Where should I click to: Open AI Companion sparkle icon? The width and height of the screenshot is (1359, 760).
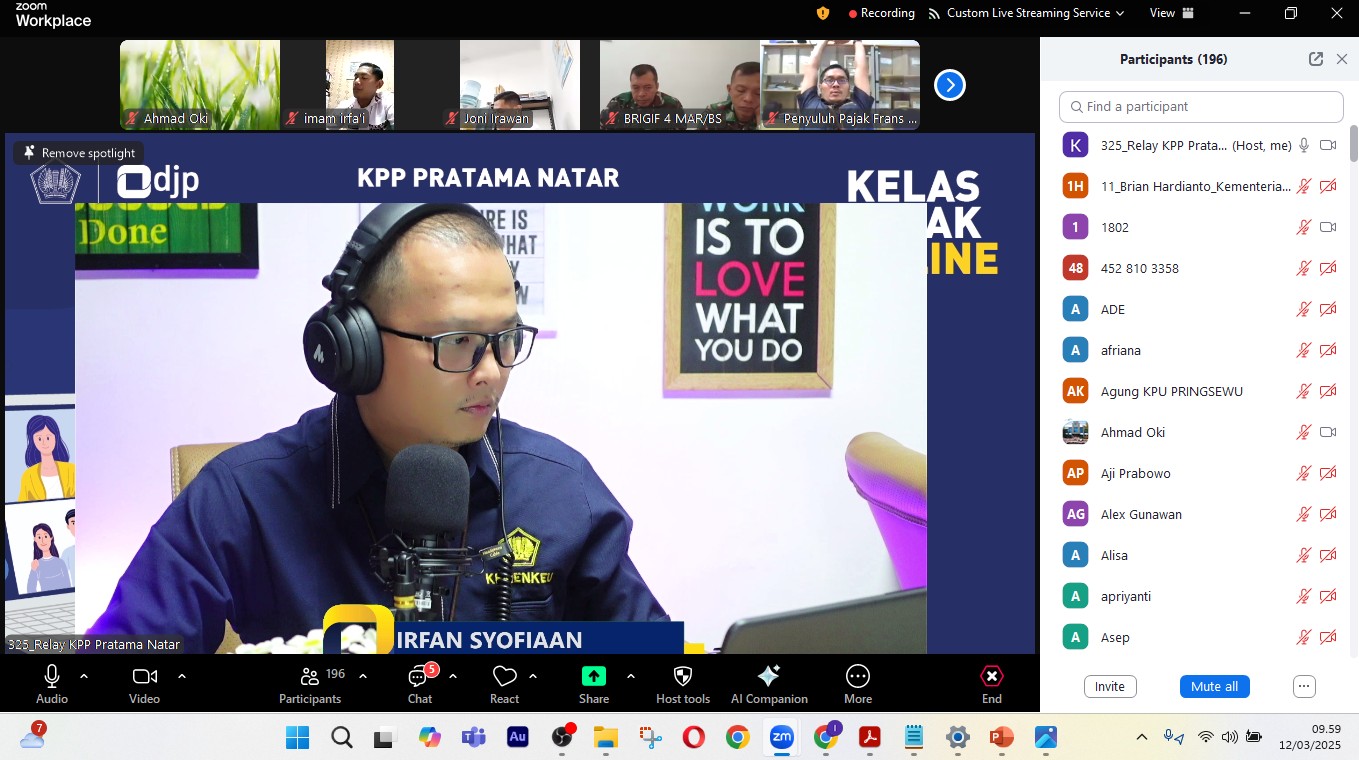pos(769,676)
